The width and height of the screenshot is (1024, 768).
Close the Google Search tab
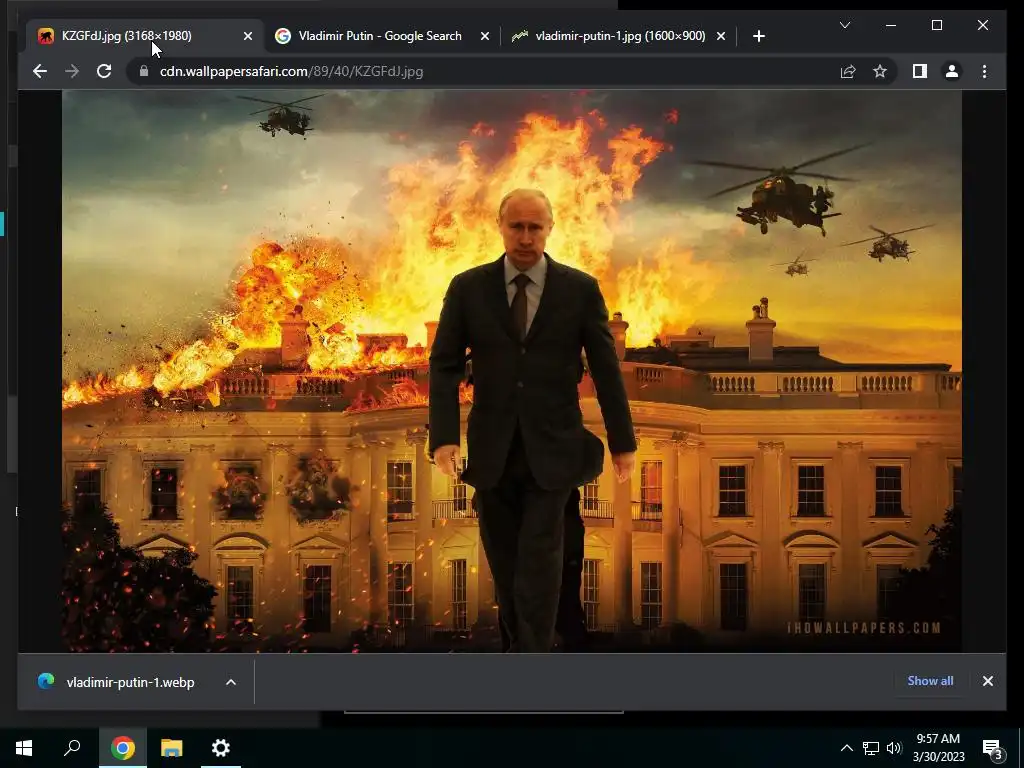(485, 36)
